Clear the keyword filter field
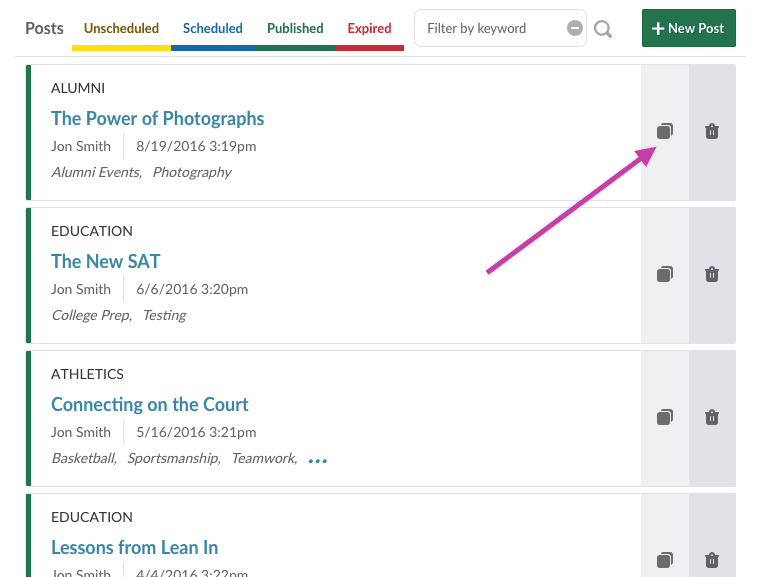Screen dimensions: 760x577 click(x=575, y=28)
